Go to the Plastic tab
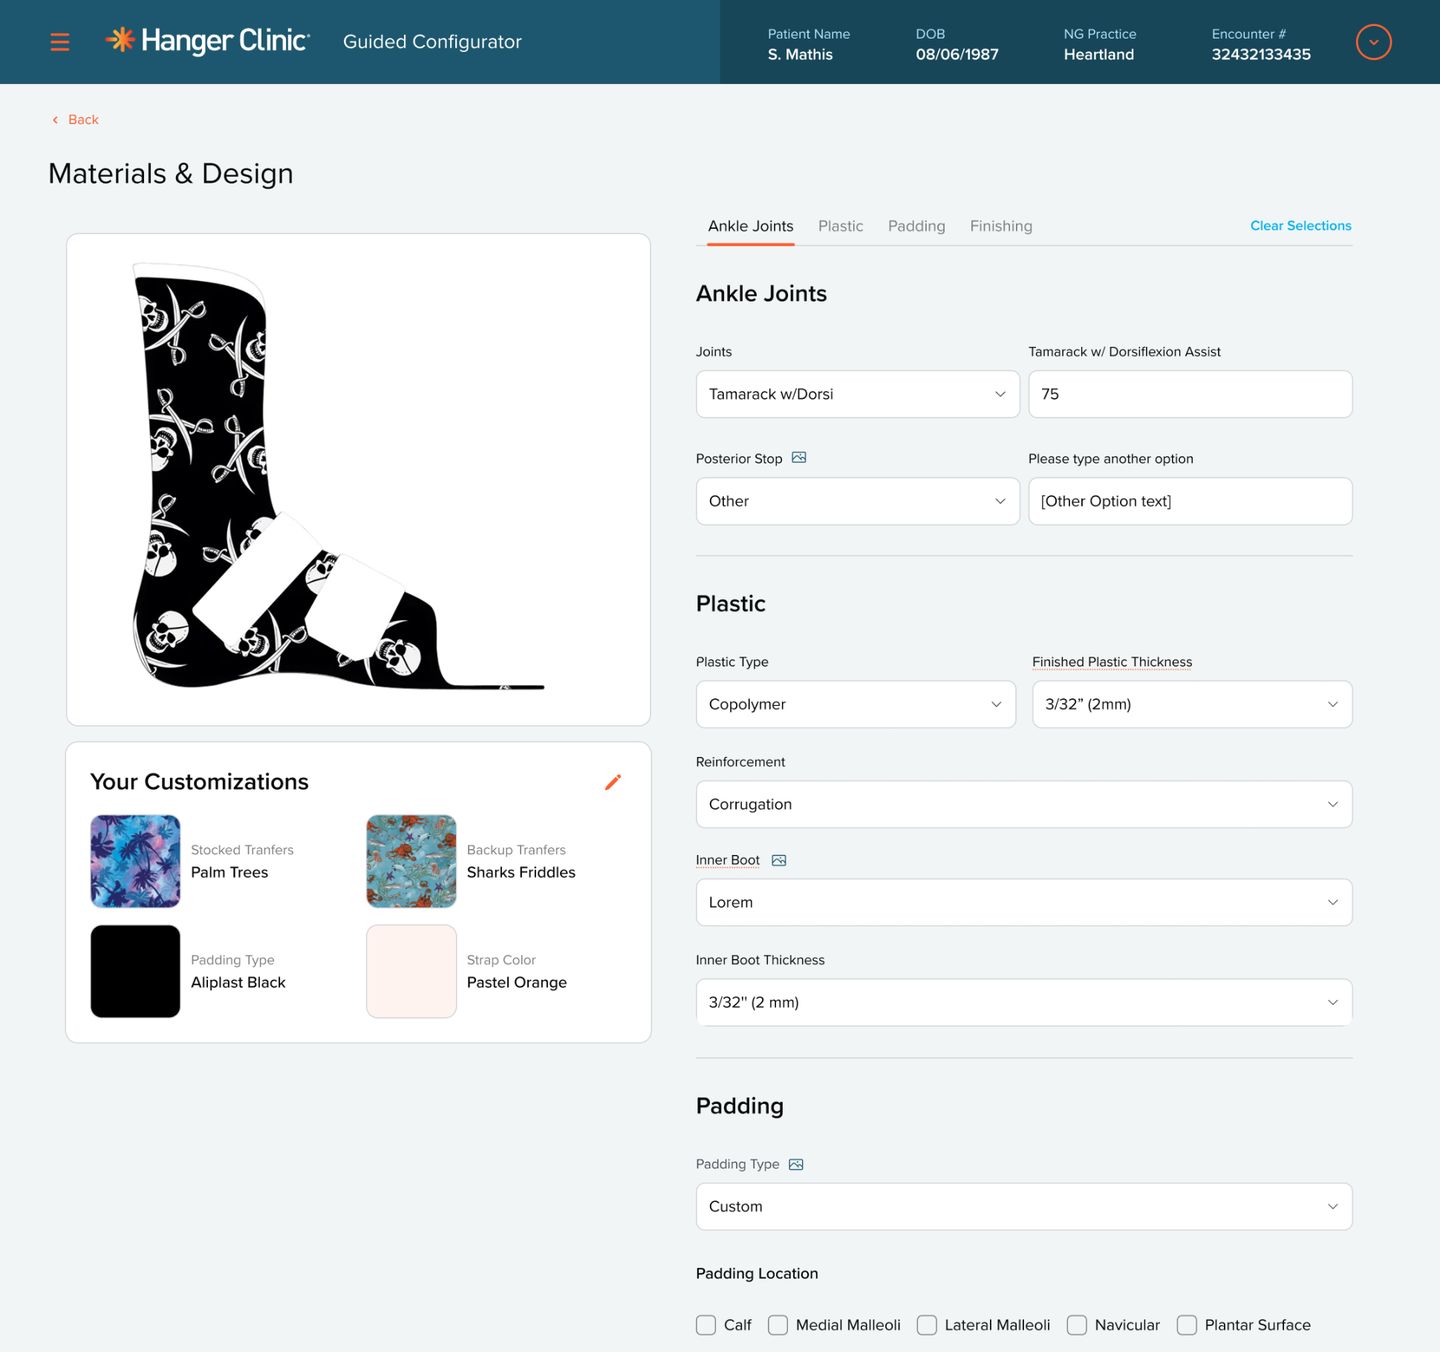Viewport: 1440px width, 1352px height. [841, 226]
